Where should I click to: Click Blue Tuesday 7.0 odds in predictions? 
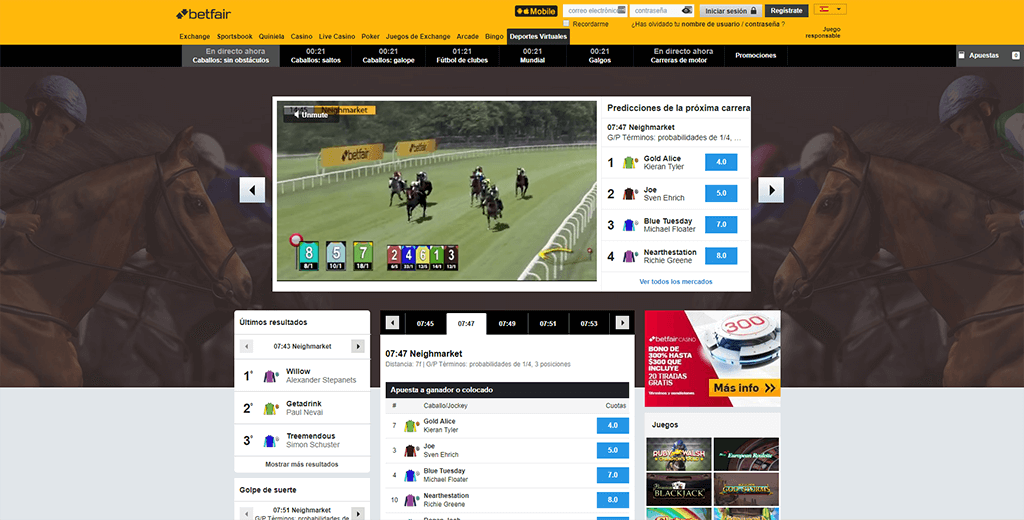(721, 225)
